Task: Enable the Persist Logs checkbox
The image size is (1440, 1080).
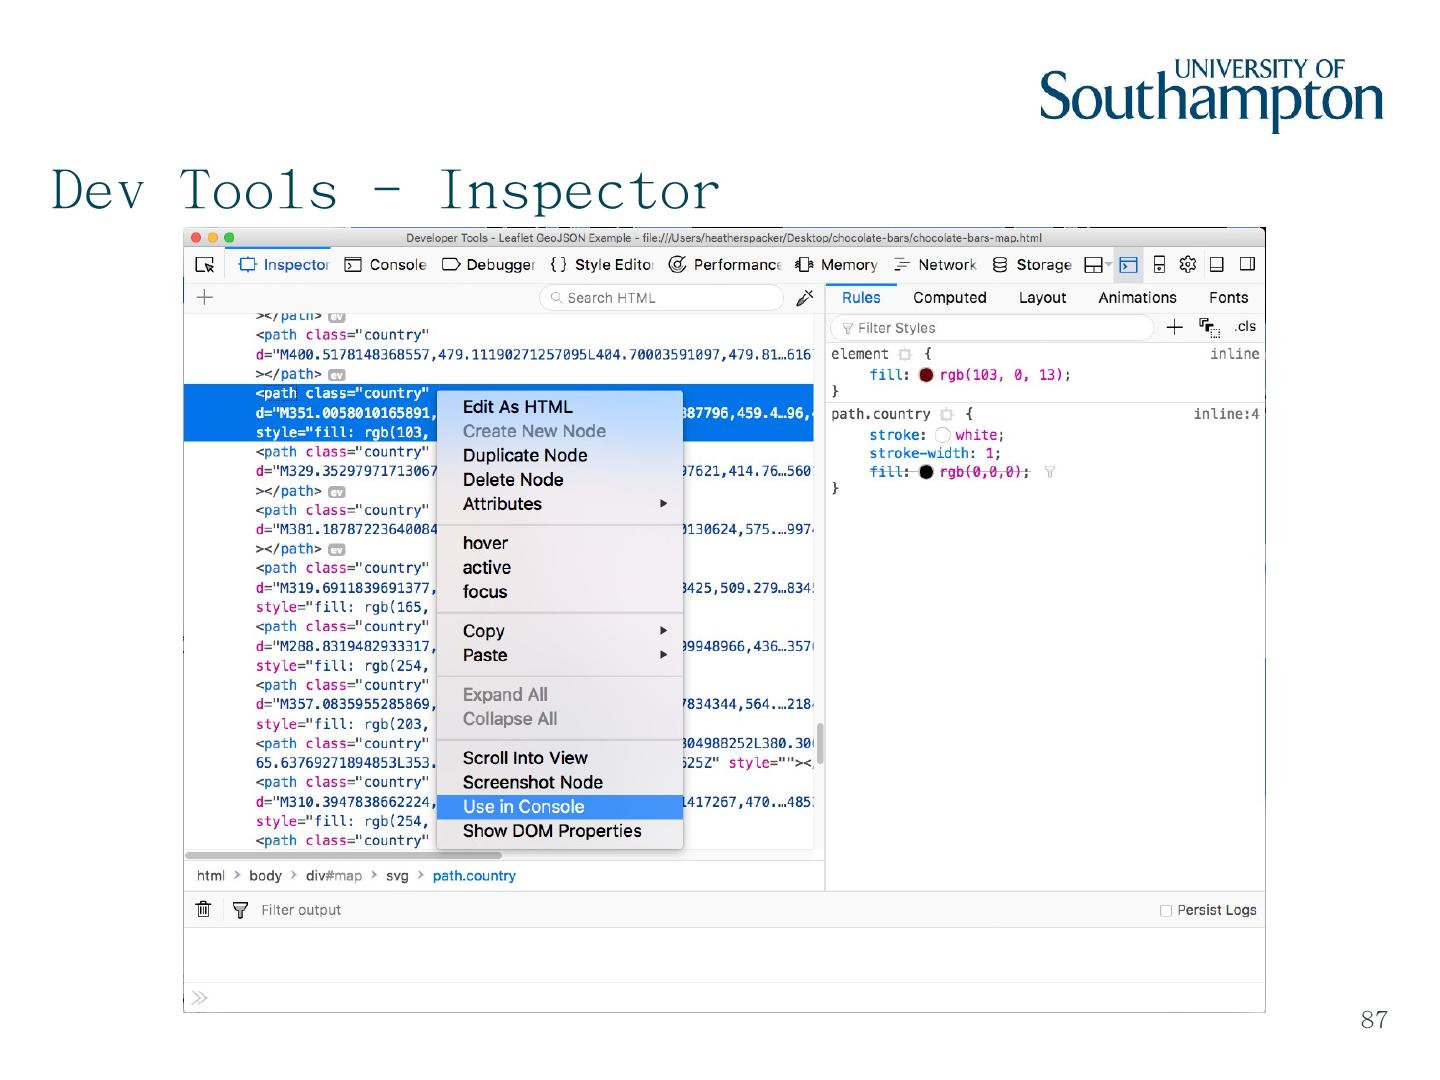Action: point(1165,910)
